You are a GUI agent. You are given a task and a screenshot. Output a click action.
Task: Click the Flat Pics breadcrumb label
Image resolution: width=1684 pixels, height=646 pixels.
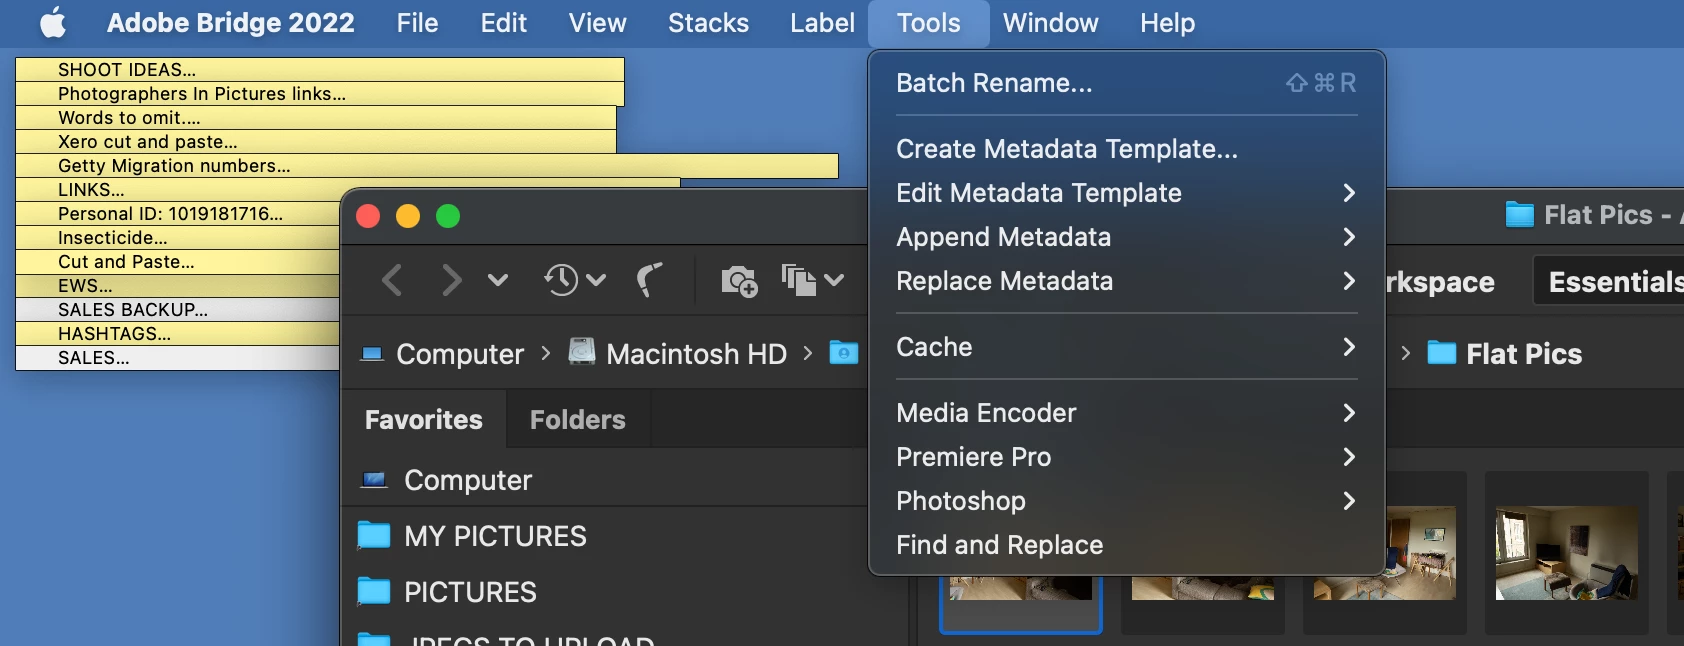(x=1524, y=354)
